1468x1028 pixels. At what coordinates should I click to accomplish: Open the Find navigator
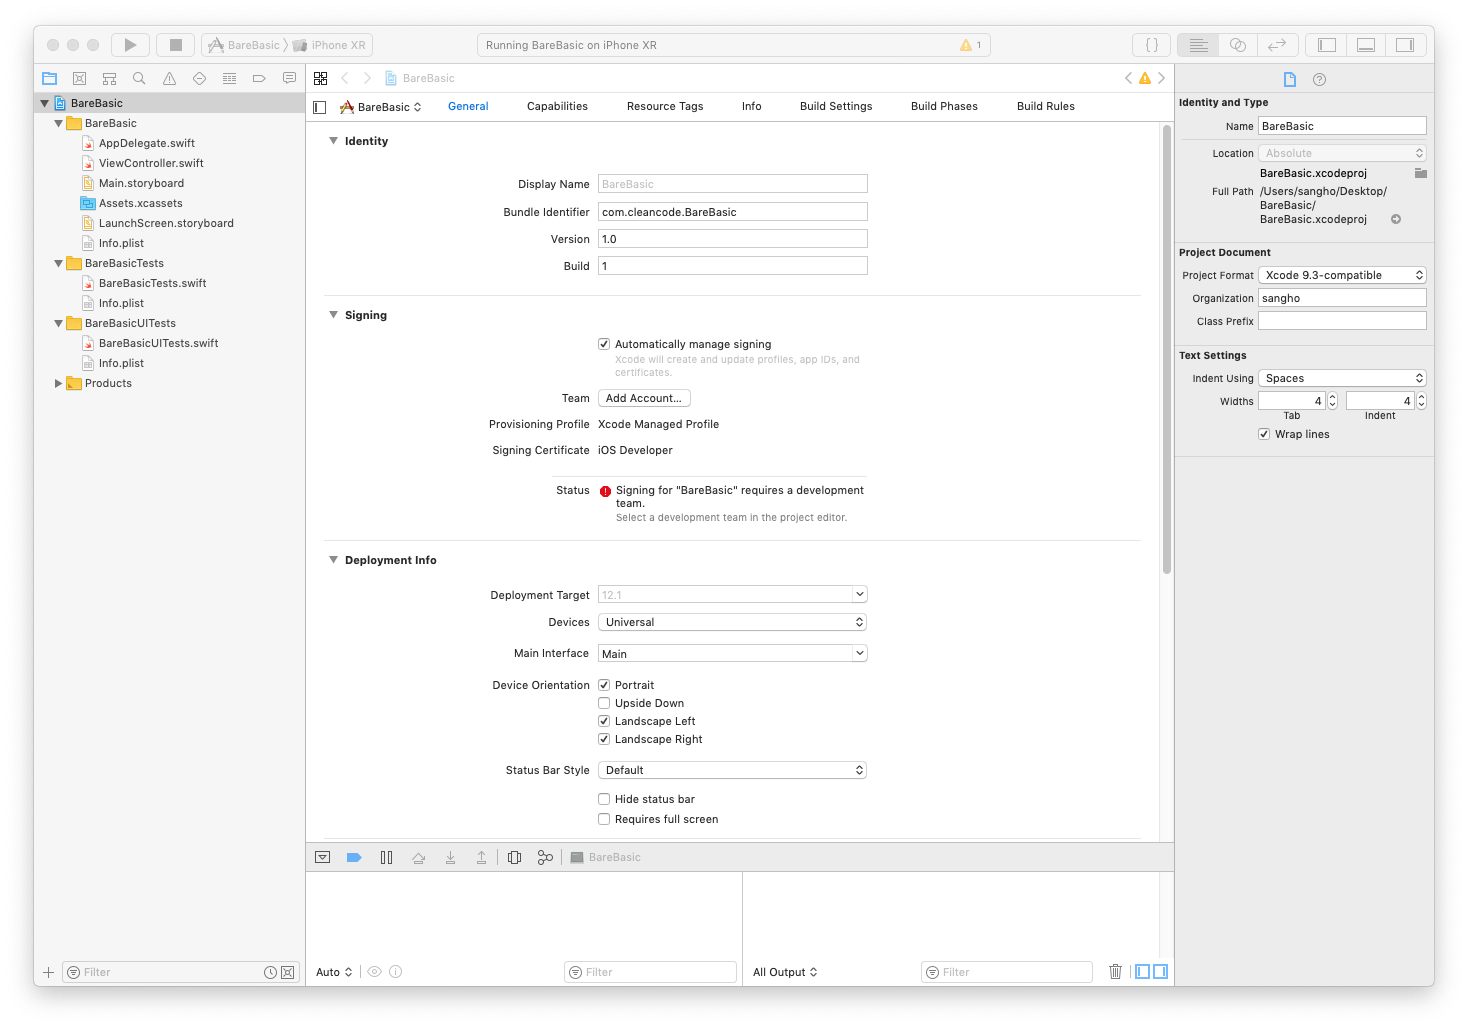point(139,78)
